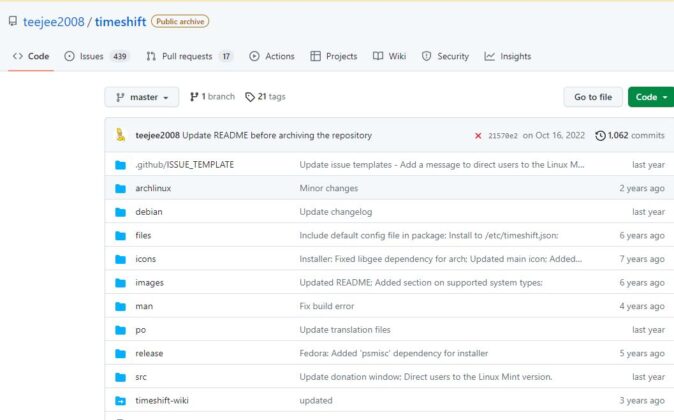
Task: Open the Wiki tab
Action: [389, 56]
